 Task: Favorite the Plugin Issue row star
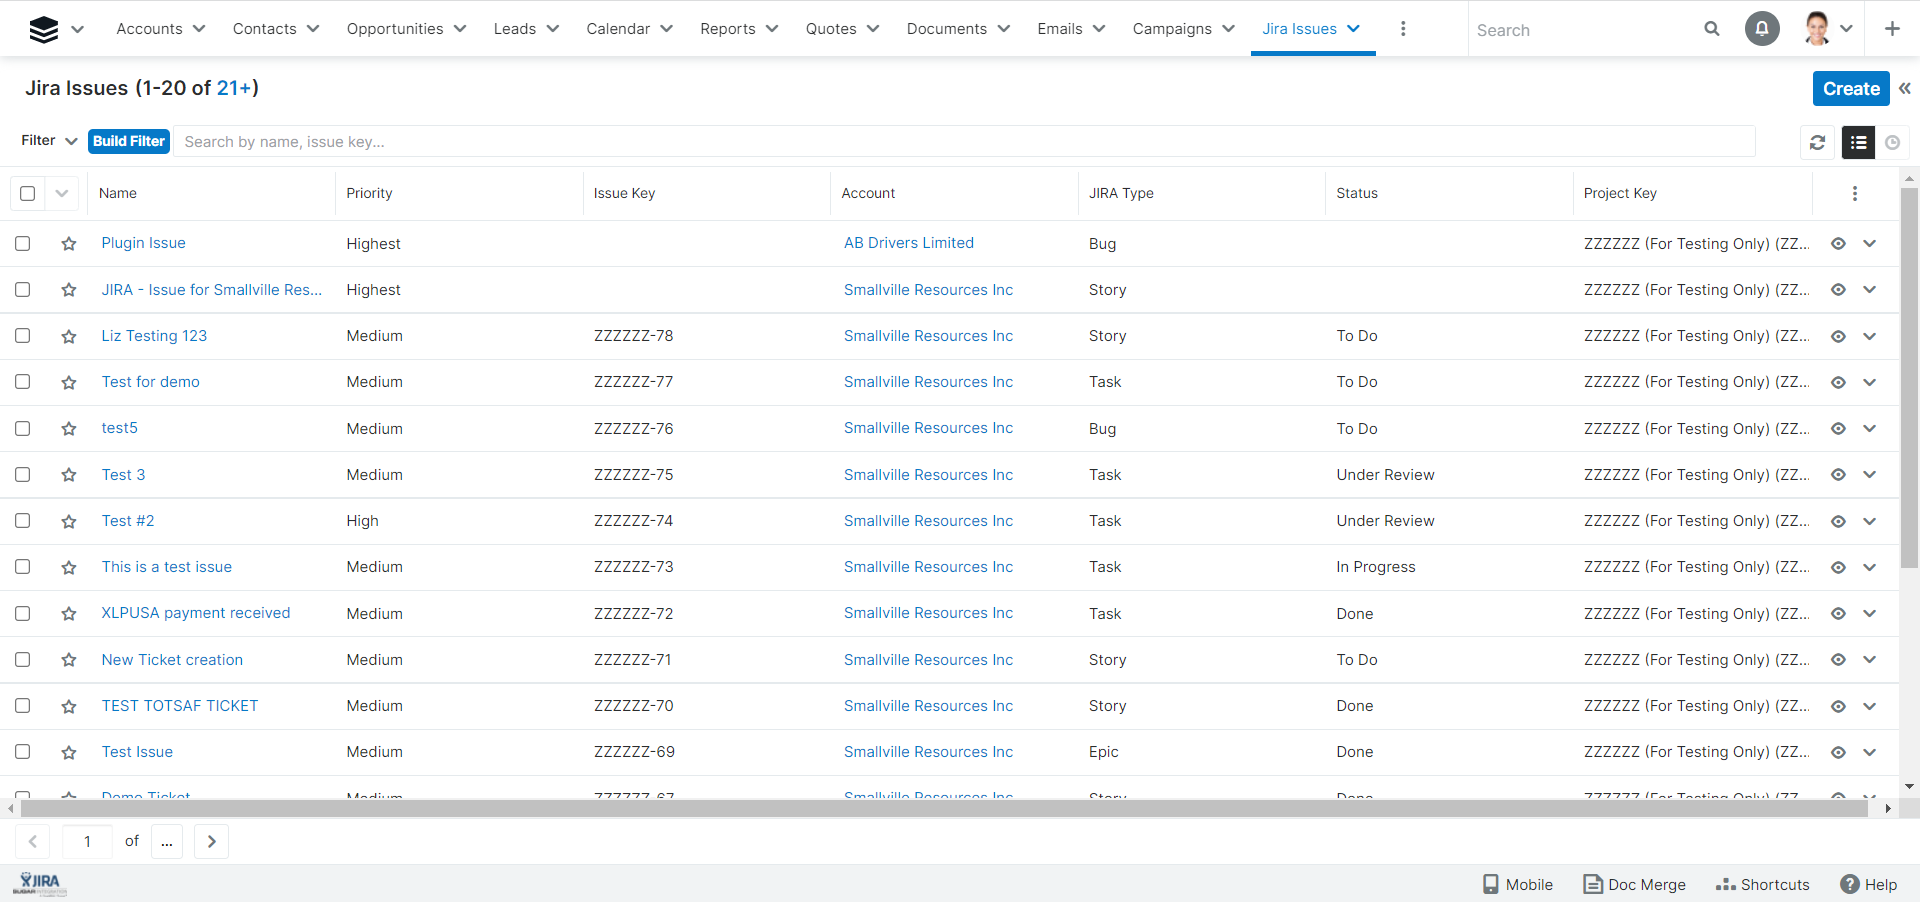tap(68, 243)
